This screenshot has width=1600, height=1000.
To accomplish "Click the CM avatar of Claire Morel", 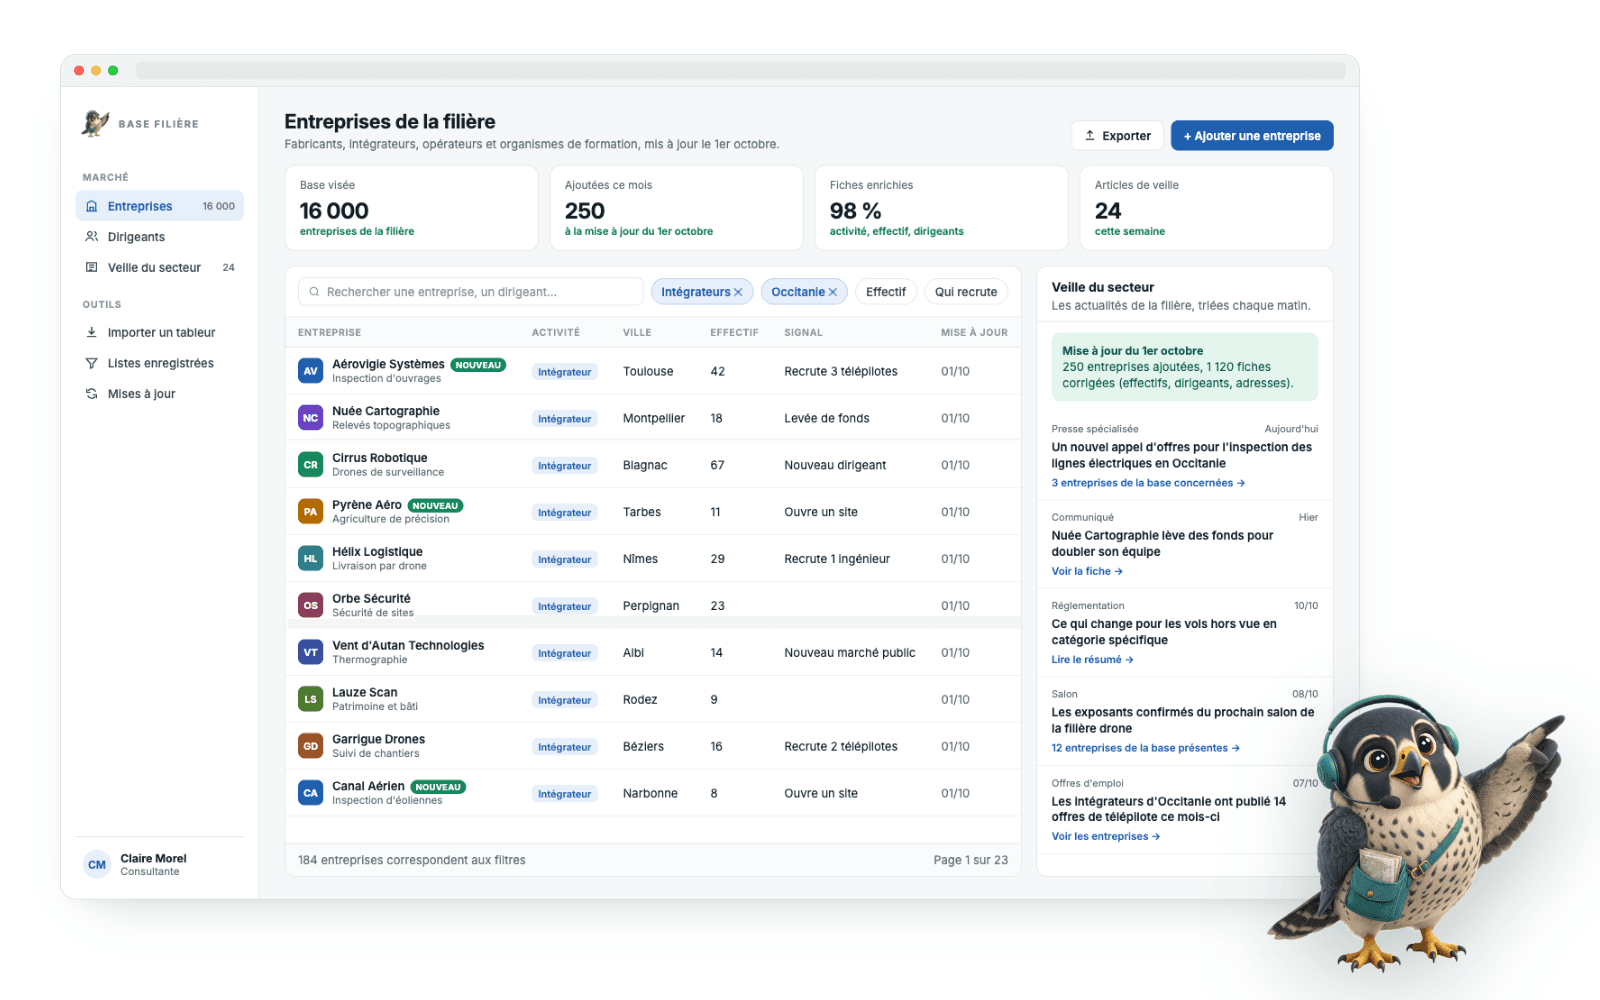I will coord(97,865).
